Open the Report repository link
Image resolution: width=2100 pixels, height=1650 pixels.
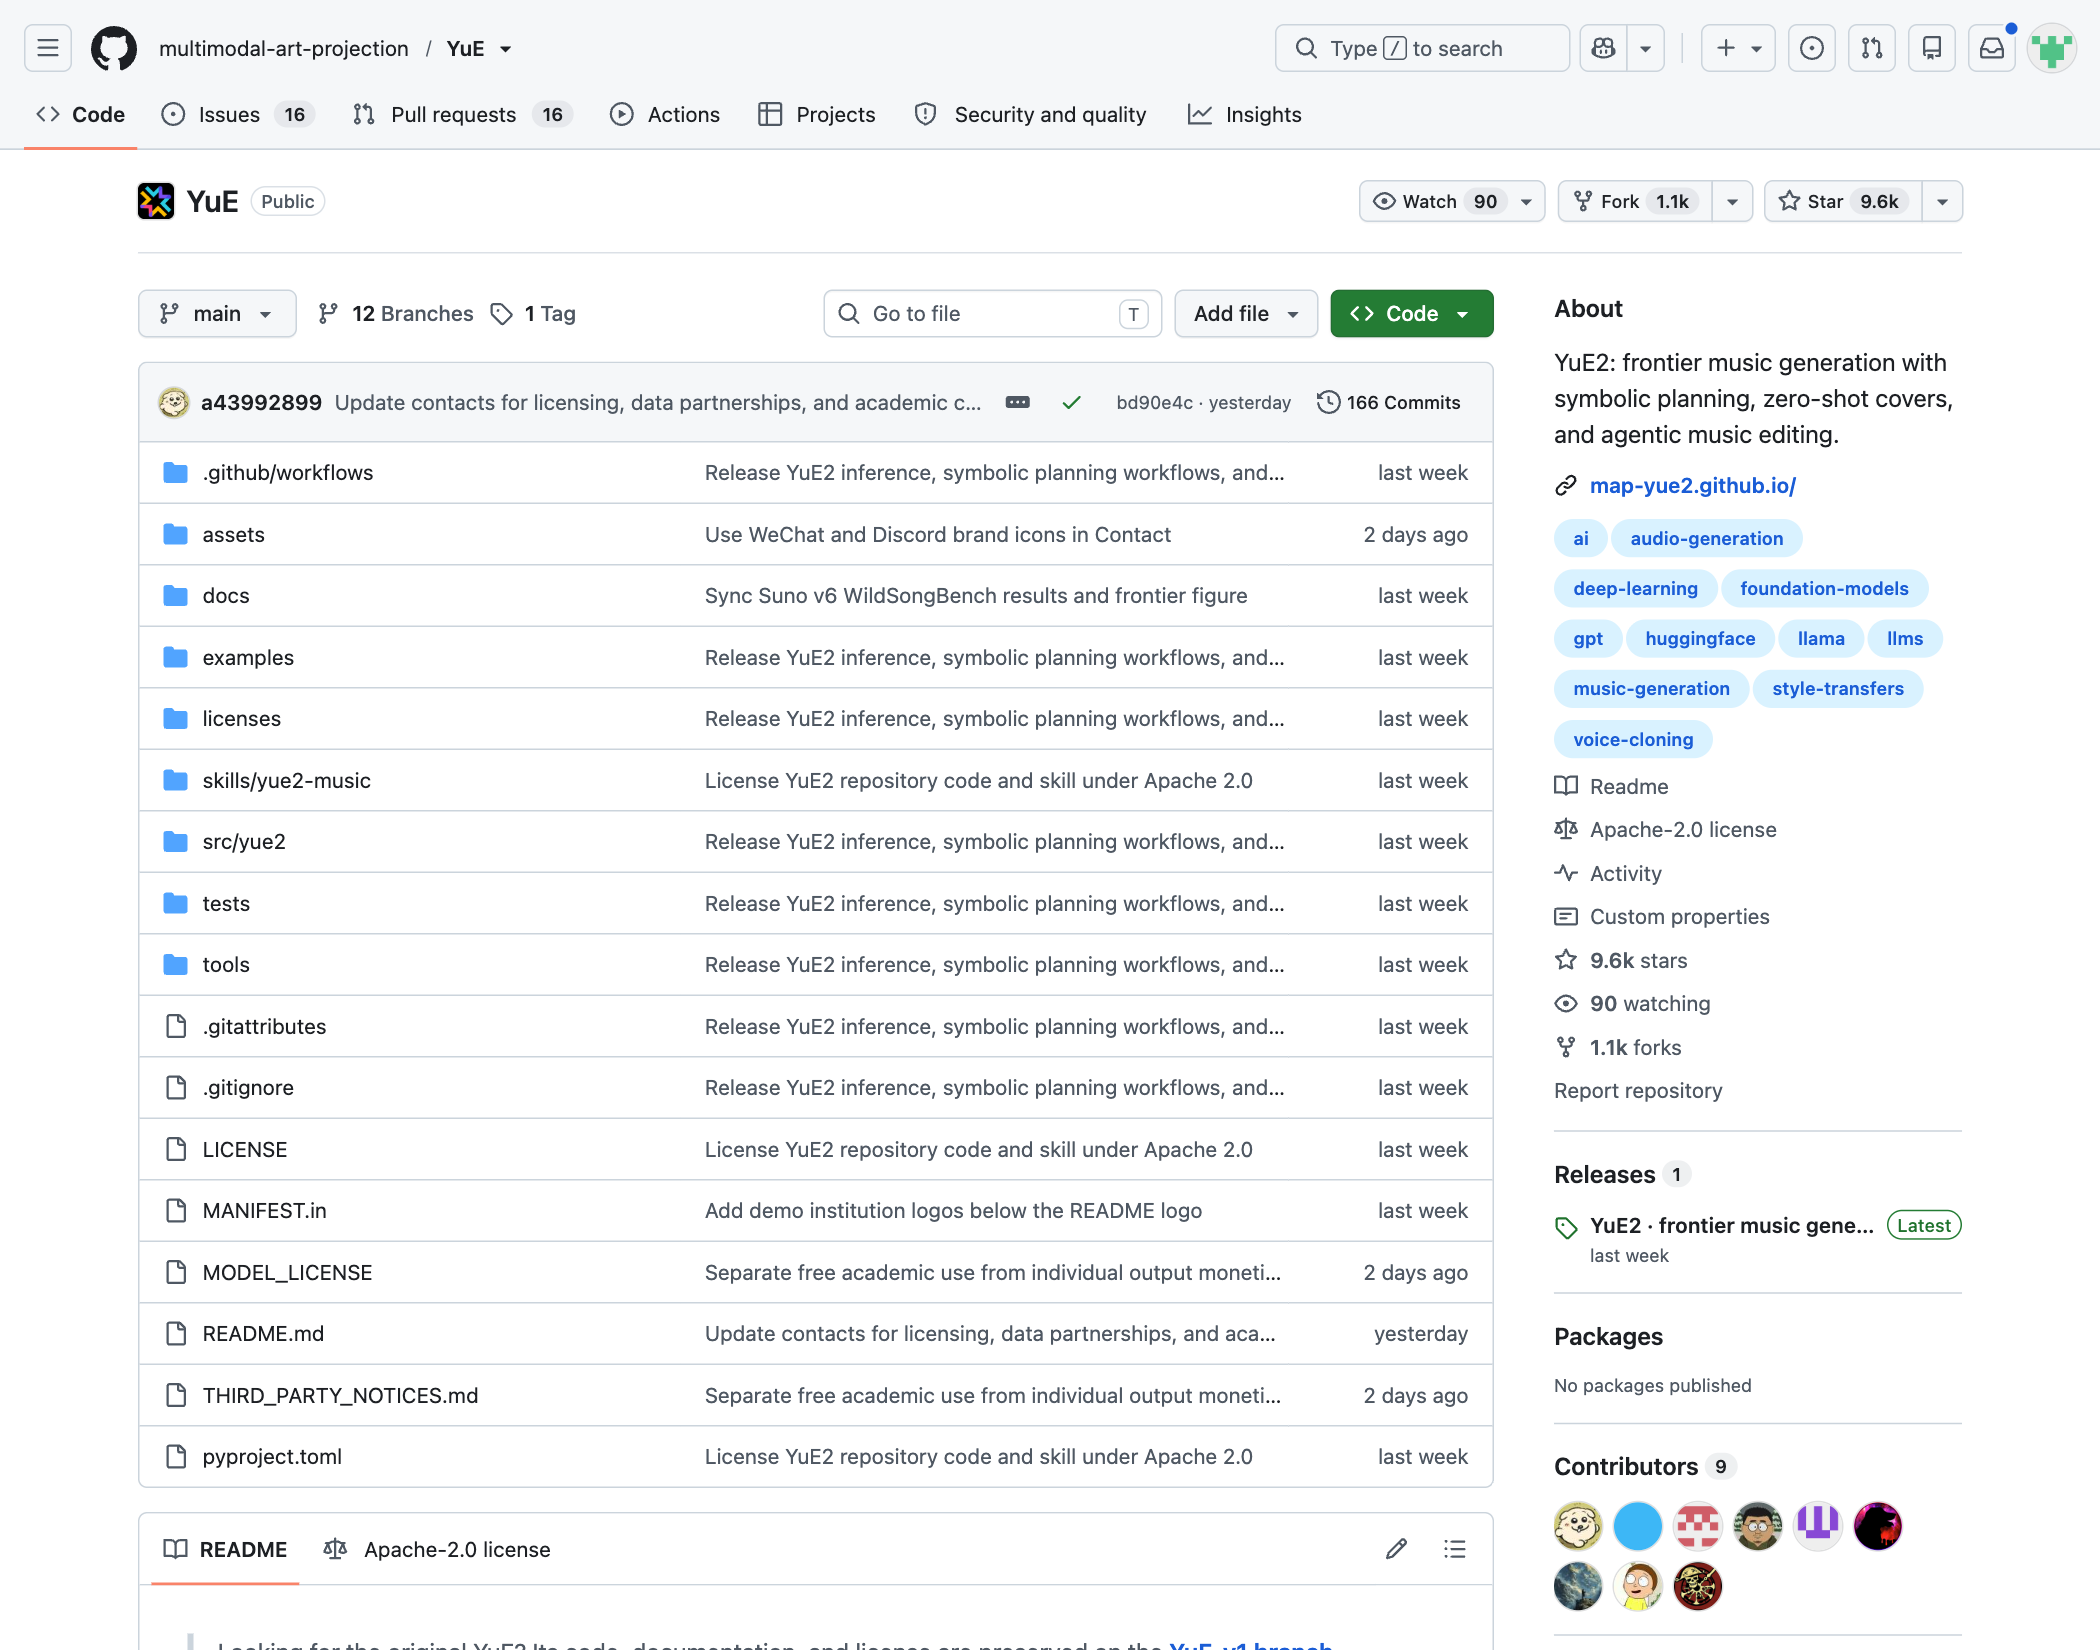[x=1637, y=1090]
